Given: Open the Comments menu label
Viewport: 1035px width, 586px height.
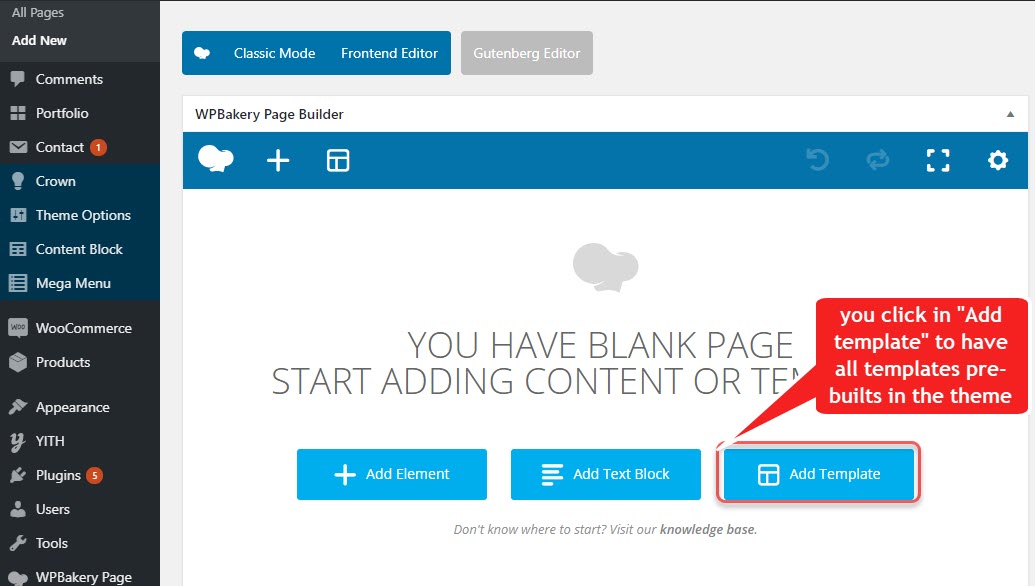Looking at the screenshot, I should [x=69, y=79].
